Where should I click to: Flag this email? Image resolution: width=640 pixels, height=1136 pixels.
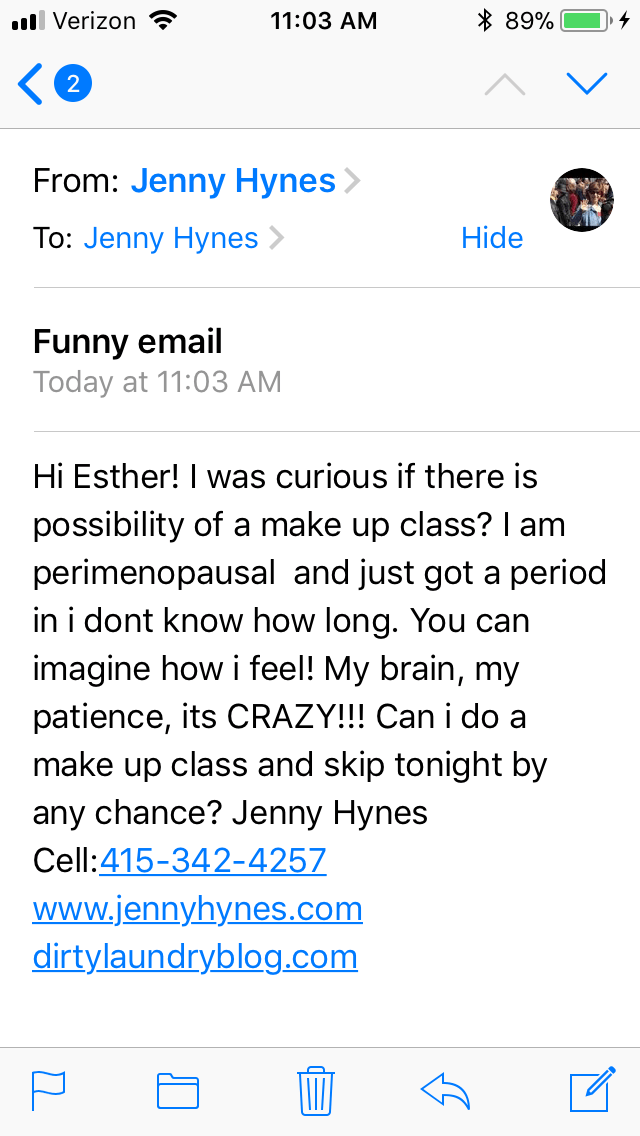[49, 1090]
